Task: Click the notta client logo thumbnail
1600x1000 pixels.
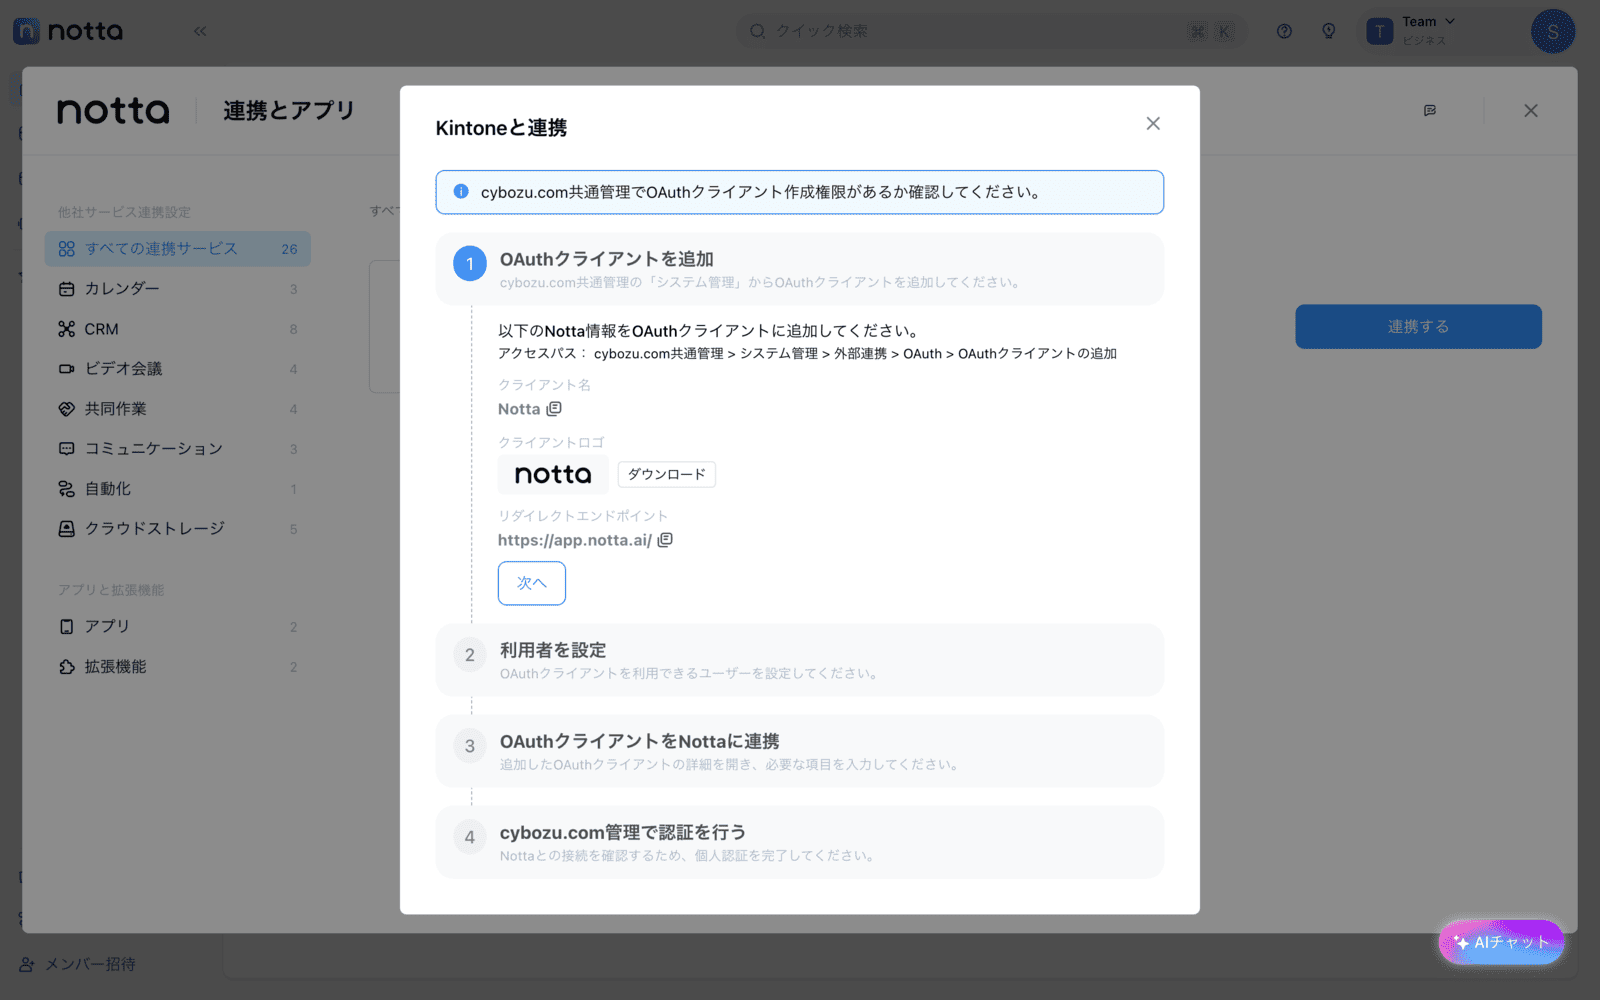Action: pyautogui.click(x=553, y=474)
